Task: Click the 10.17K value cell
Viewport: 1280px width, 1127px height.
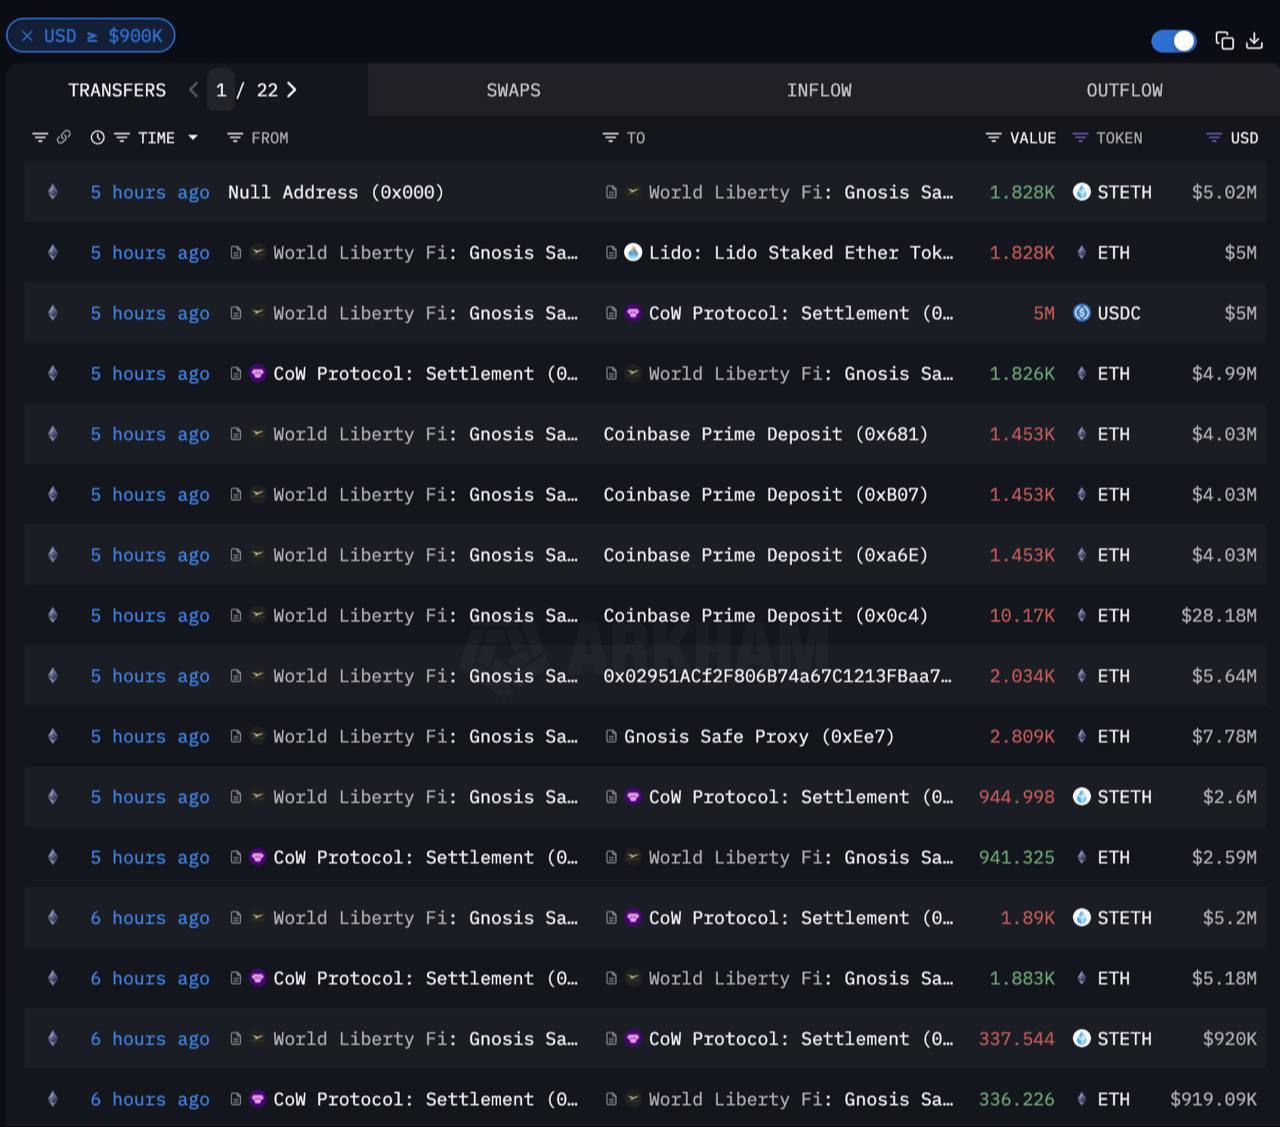Action: [x=1022, y=616]
